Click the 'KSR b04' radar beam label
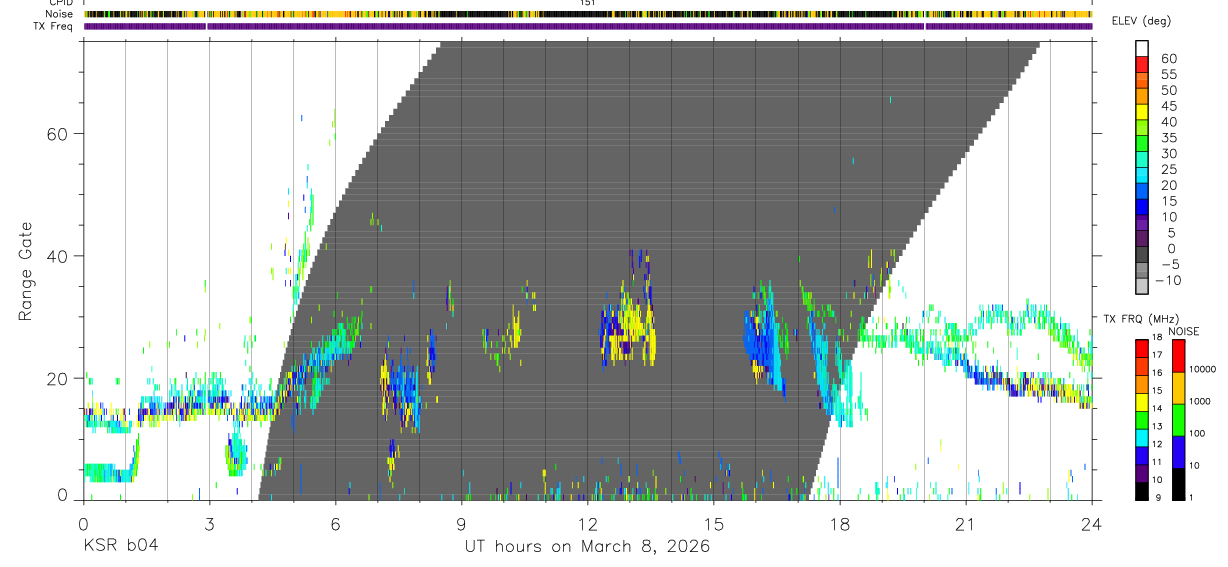The height and width of the screenshot is (567, 1228). (120, 546)
